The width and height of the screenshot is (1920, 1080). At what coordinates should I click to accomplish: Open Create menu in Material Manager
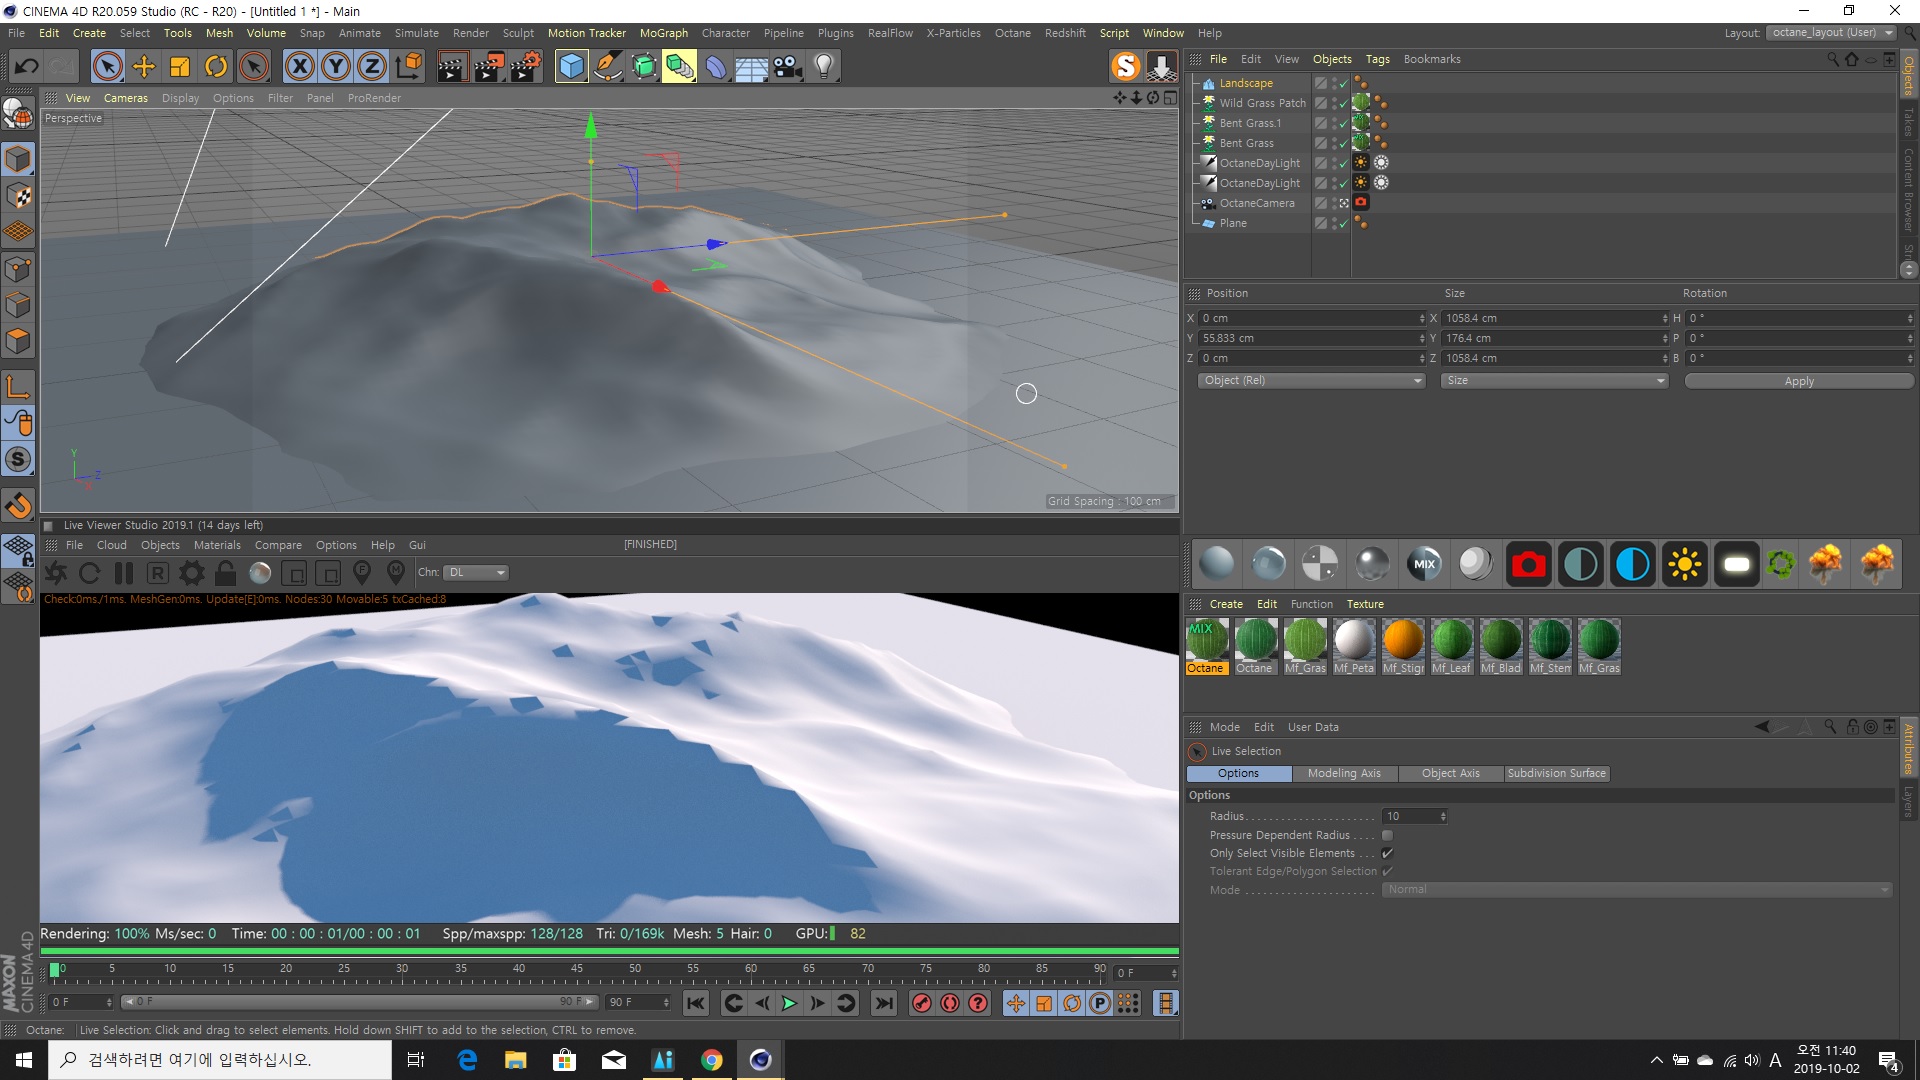[1226, 604]
